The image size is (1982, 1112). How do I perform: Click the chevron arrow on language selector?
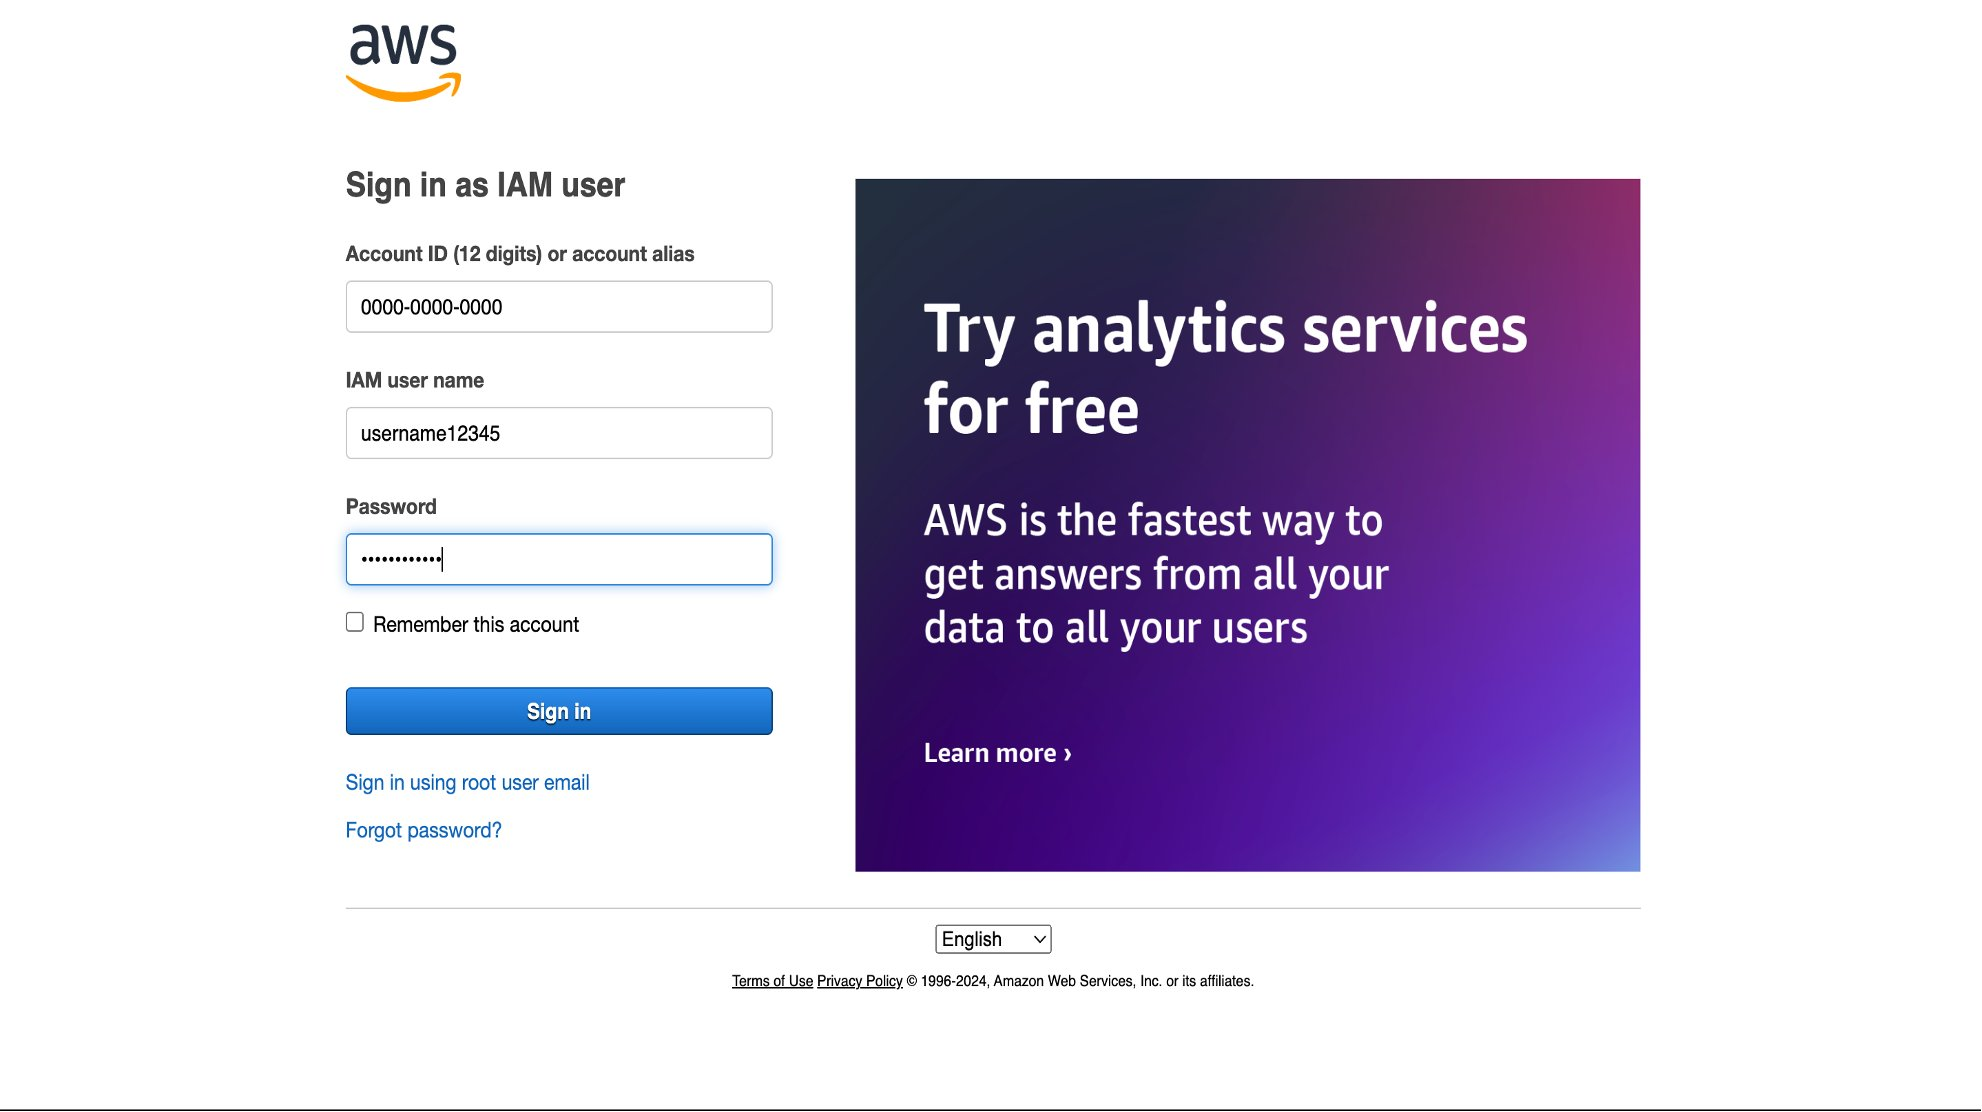point(1040,939)
